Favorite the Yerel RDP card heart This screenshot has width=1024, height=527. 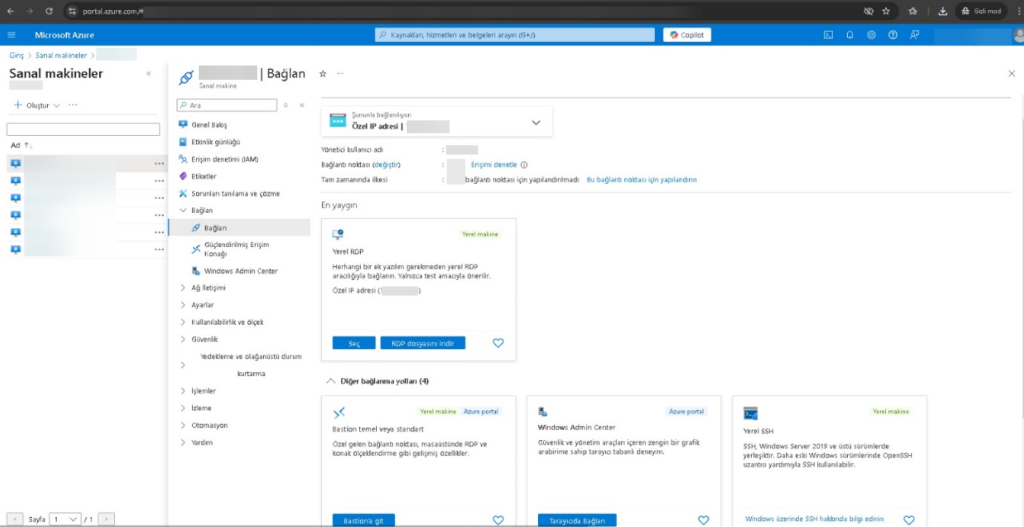(498, 343)
